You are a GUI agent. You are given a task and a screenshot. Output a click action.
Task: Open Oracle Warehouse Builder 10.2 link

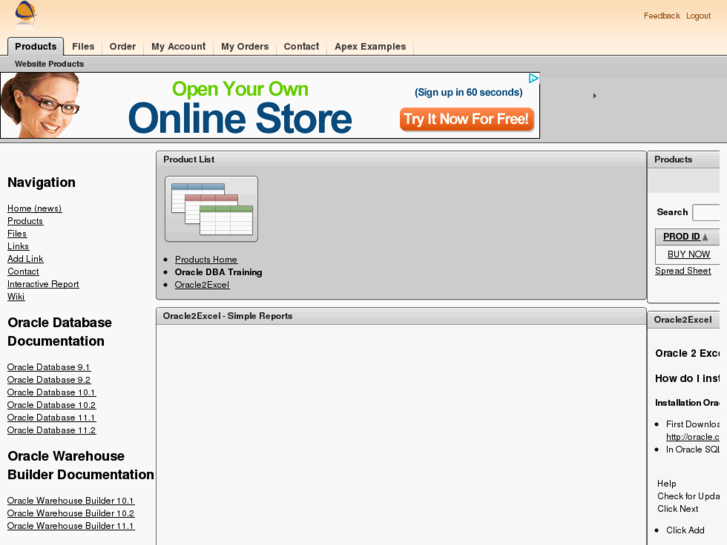[x=70, y=513]
